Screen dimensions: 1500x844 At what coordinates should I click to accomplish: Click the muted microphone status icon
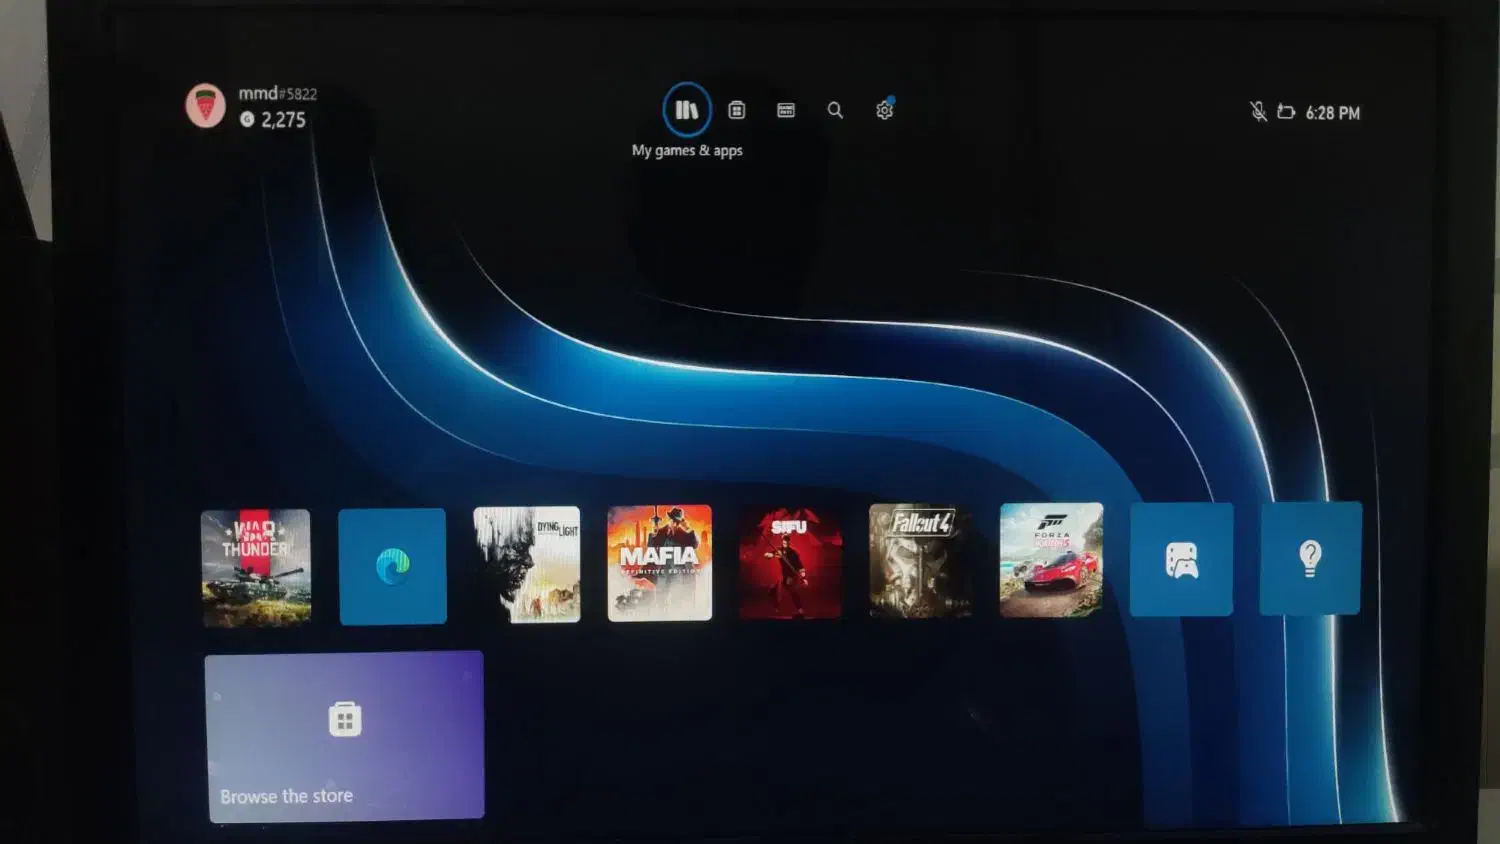[x=1258, y=112]
